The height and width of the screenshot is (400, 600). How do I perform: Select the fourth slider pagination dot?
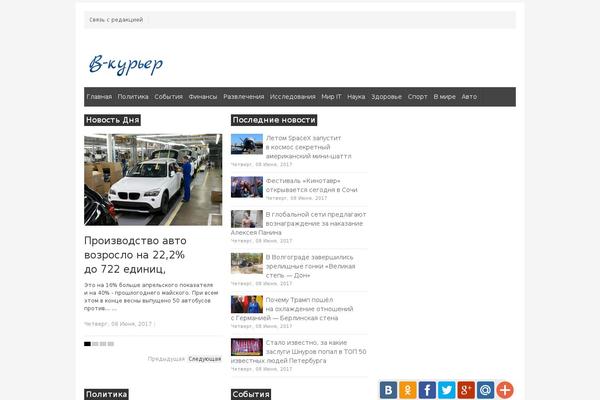111,344
